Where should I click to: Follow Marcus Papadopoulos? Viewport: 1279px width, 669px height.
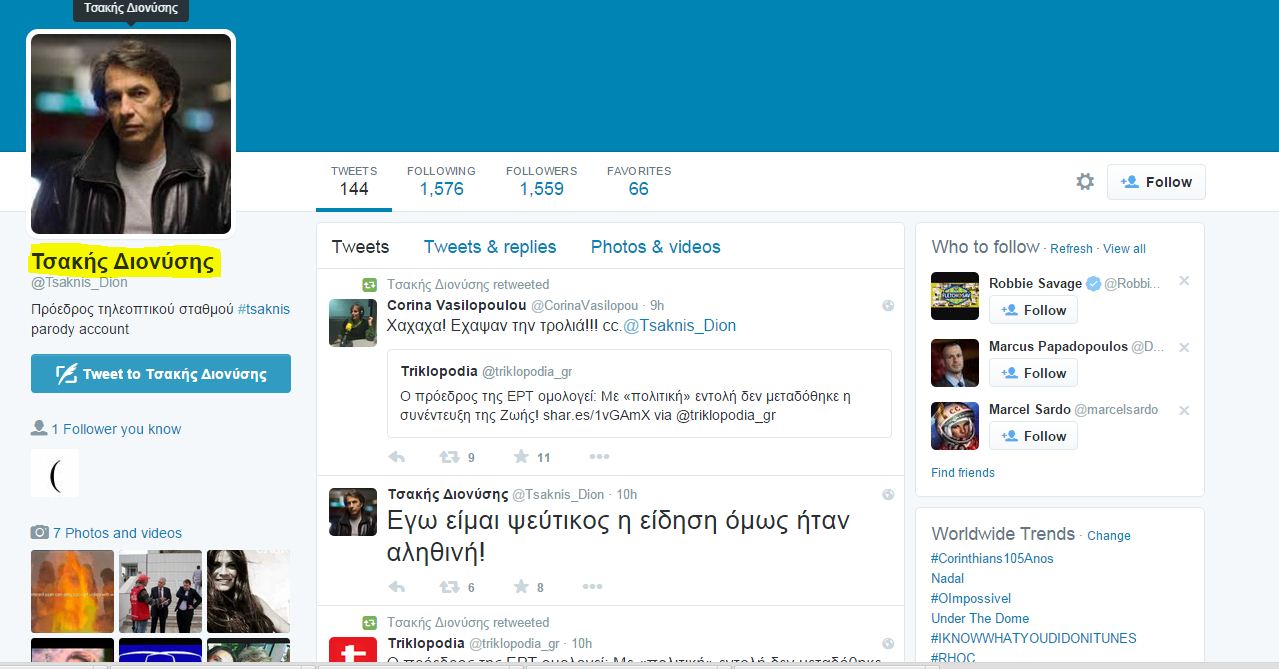click(1033, 373)
